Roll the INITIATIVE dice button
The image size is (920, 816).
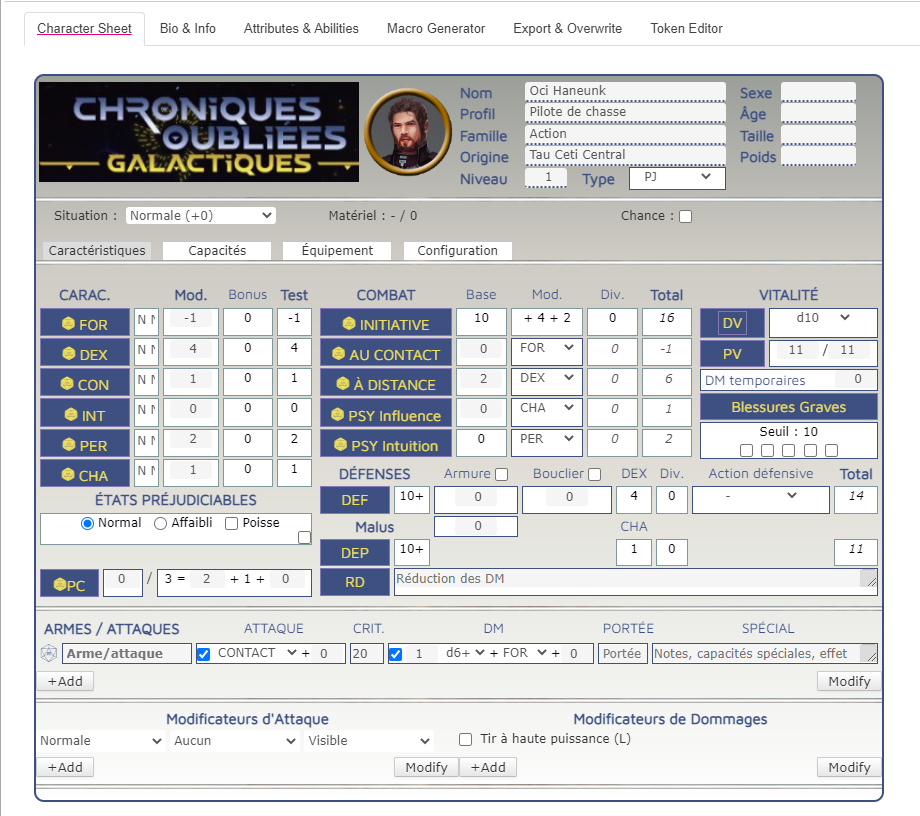[386, 324]
